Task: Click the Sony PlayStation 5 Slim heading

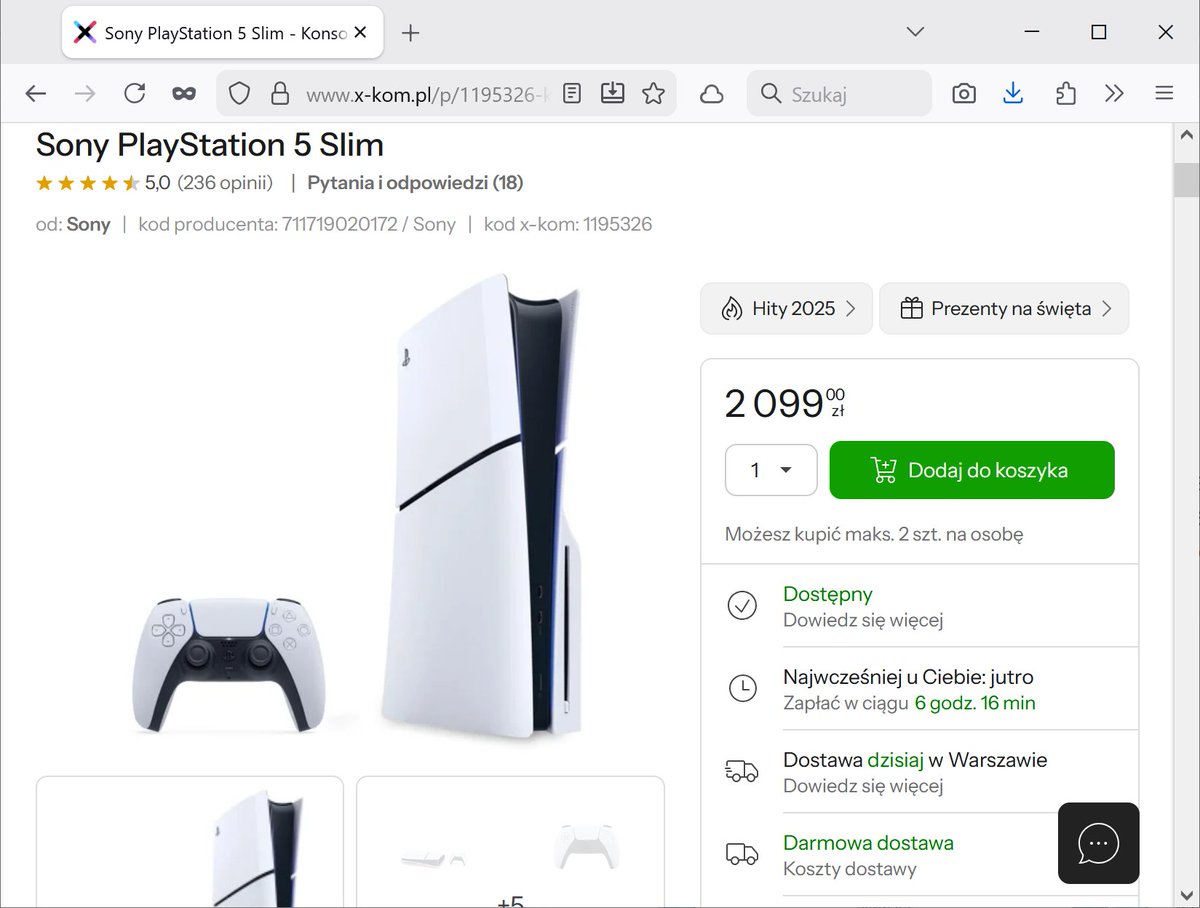Action: [210, 144]
